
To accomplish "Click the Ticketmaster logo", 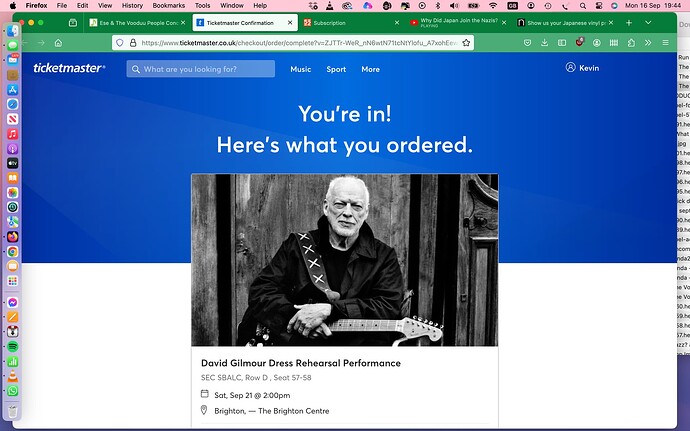I will [x=69, y=68].
